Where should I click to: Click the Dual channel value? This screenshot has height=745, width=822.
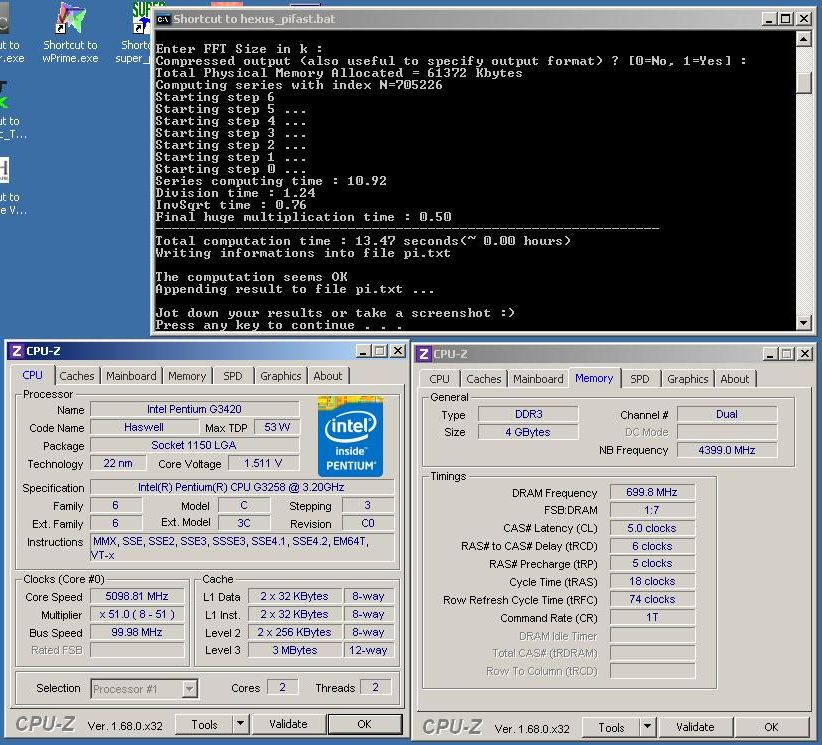(x=727, y=414)
